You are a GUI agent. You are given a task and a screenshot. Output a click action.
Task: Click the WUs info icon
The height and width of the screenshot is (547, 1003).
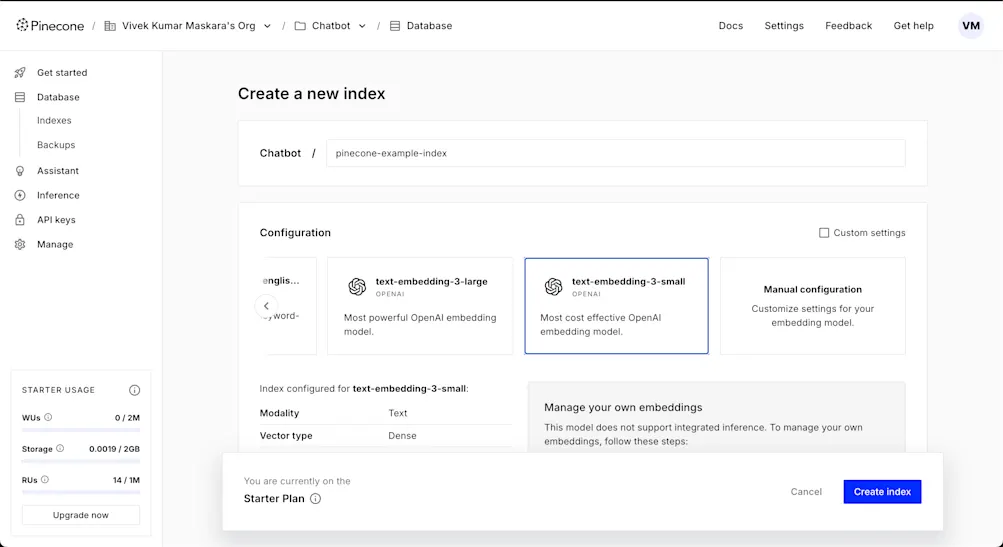click(x=48, y=417)
